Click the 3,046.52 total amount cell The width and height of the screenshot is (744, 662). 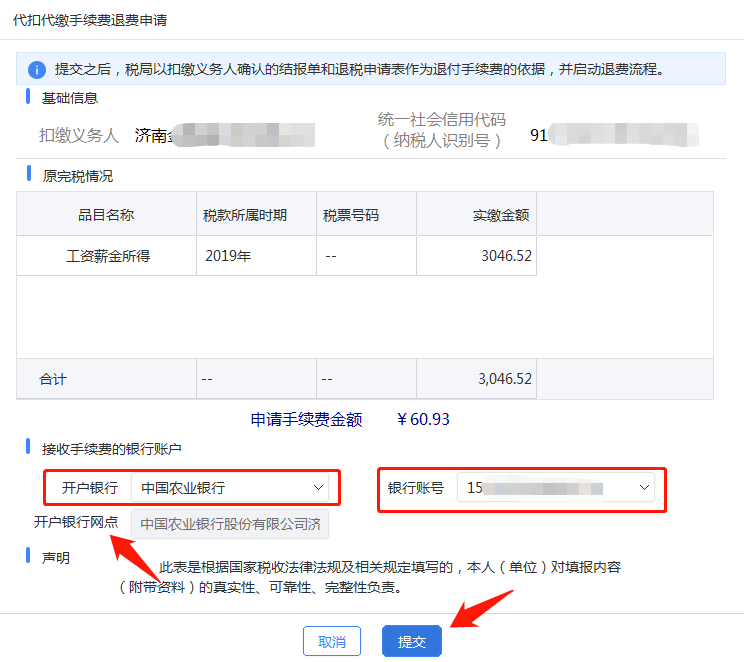pyautogui.click(x=505, y=380)
